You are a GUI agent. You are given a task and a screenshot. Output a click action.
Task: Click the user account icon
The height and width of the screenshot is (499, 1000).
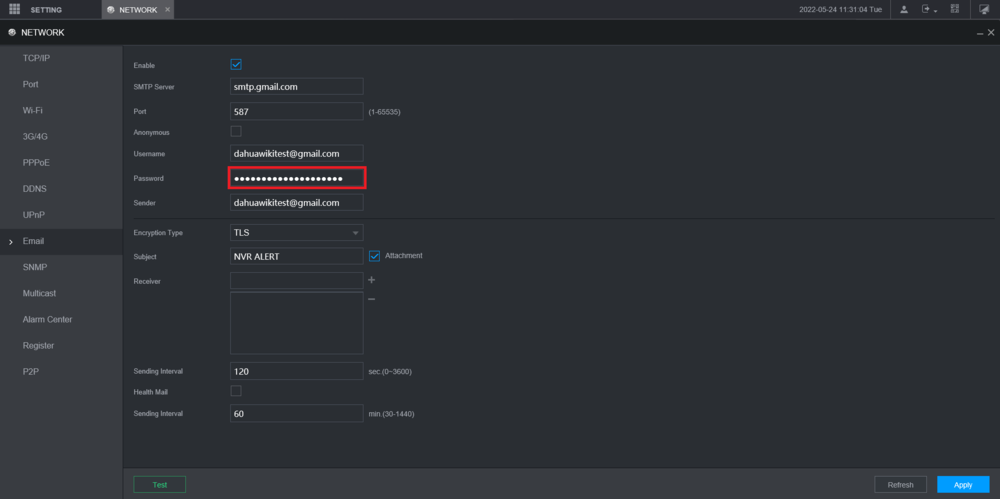[904, 9]
